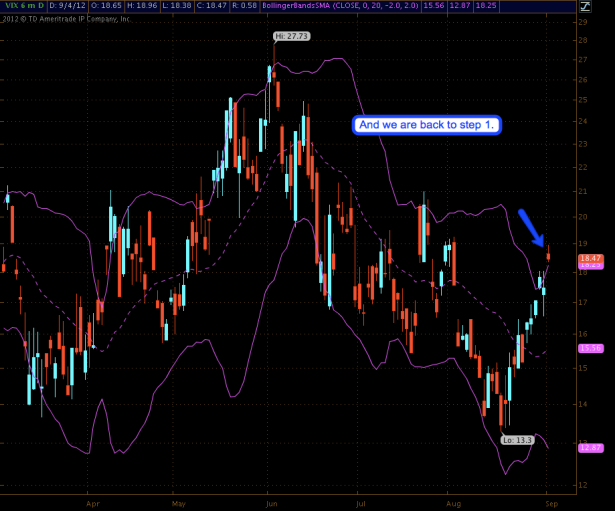Click the 15.56 midline price tag
The image size is (615, 511).
coord(588,348)
